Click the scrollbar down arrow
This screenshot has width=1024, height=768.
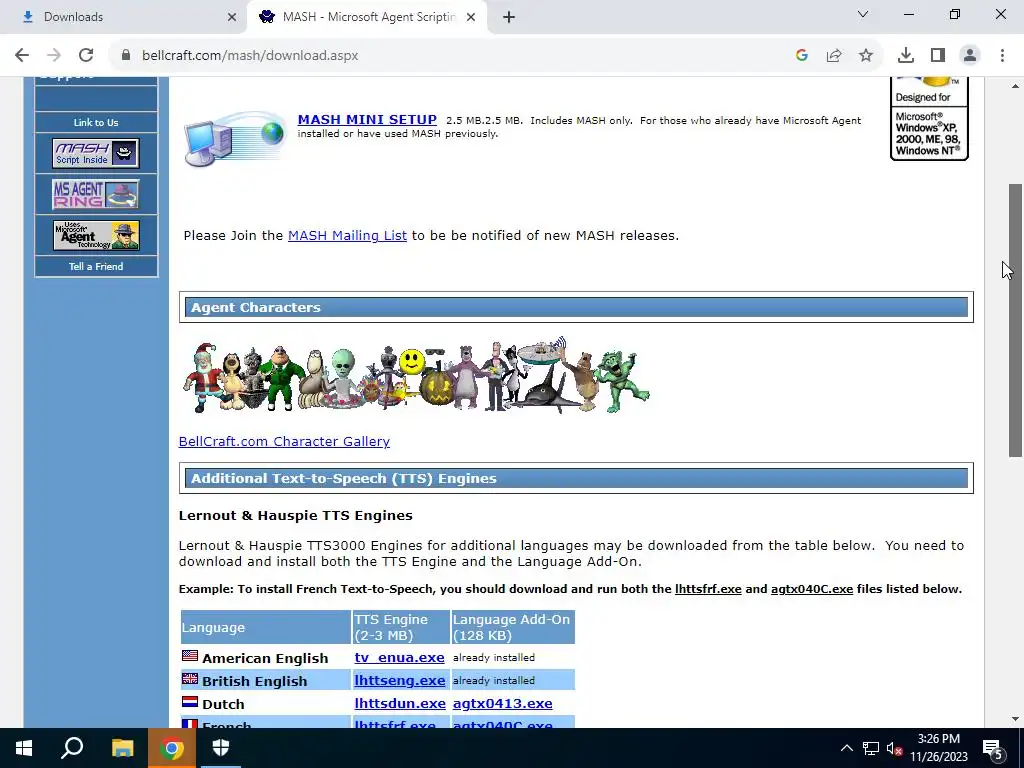pyautogui.click(x=1015, y=719)
